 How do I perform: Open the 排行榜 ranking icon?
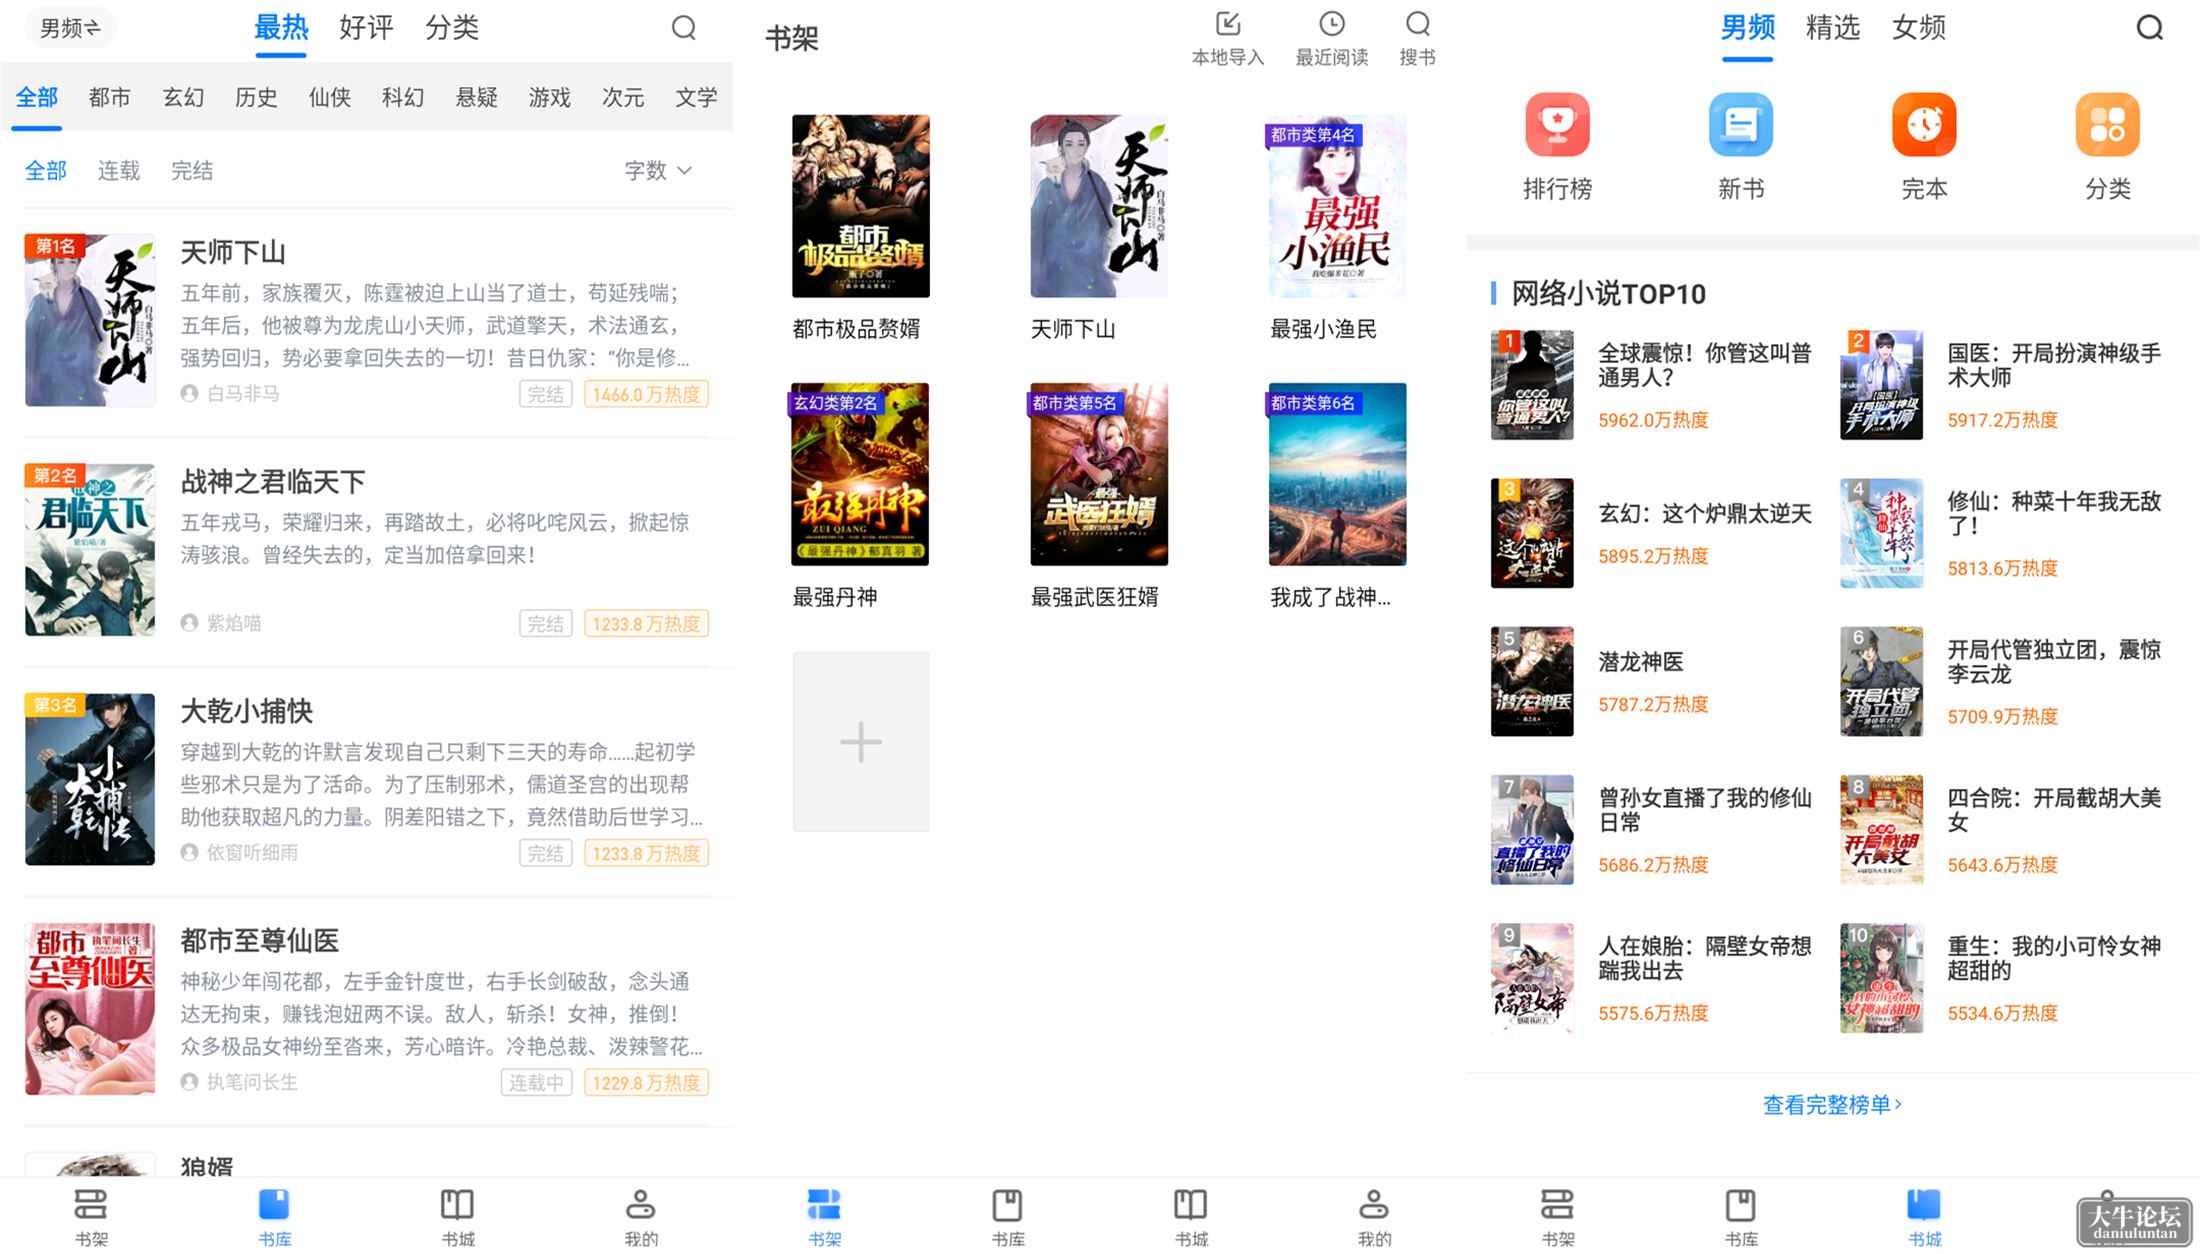(x=1557, y=125)
